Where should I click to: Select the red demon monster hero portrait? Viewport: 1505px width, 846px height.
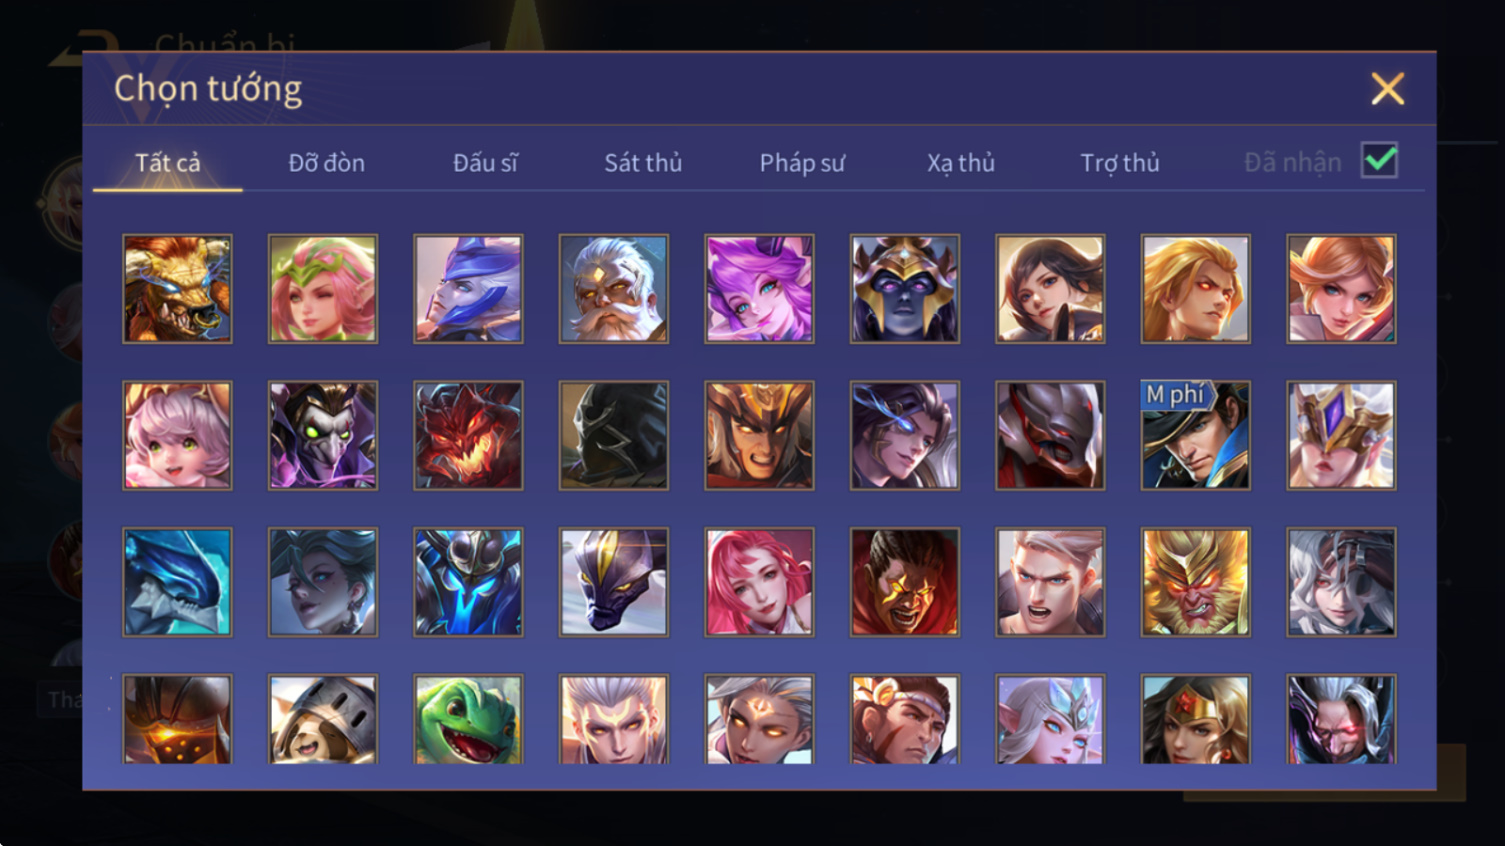468,435
